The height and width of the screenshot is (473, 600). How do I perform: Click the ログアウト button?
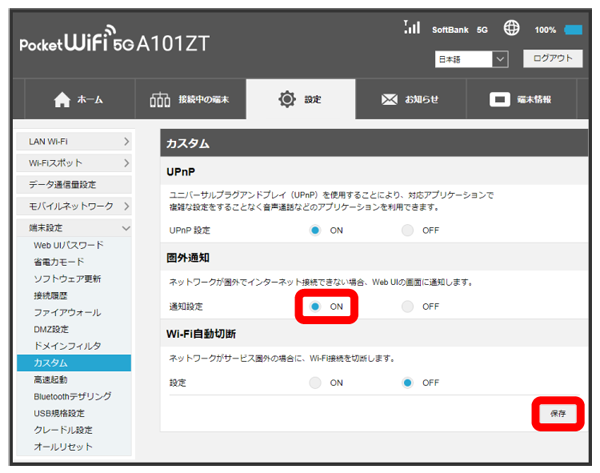551,59
